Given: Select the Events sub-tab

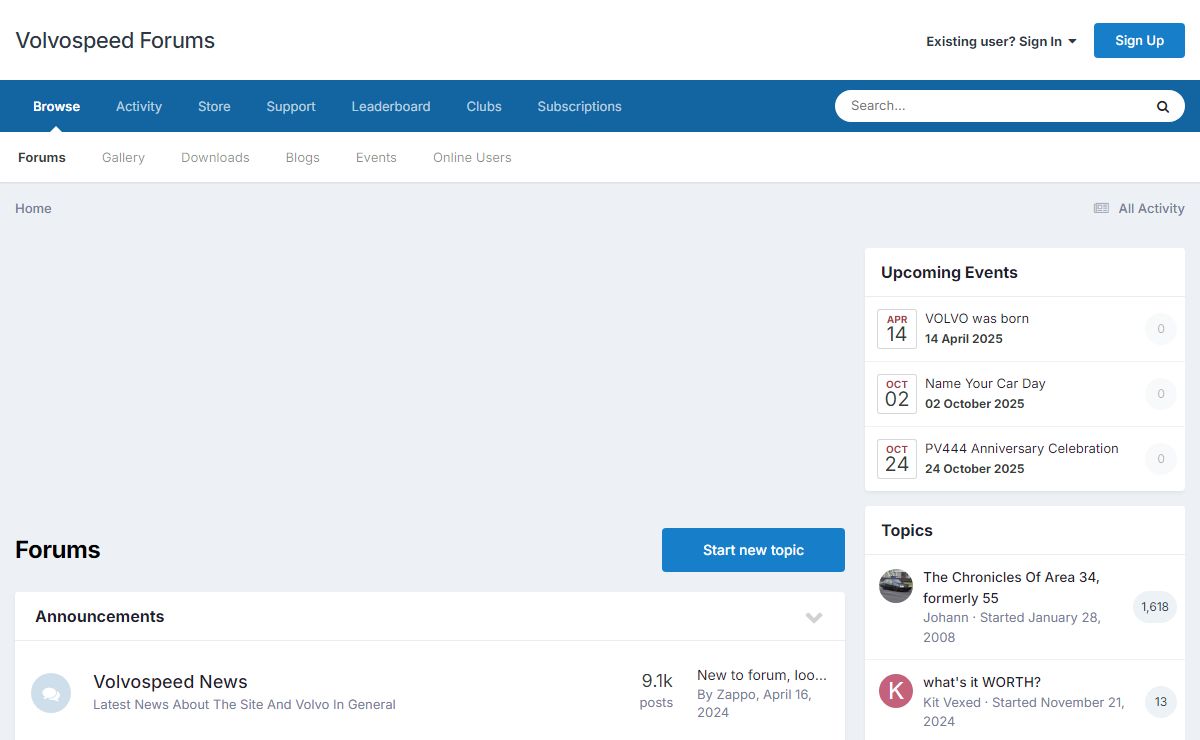Looking at the screenshot, I should pos(376,157).
